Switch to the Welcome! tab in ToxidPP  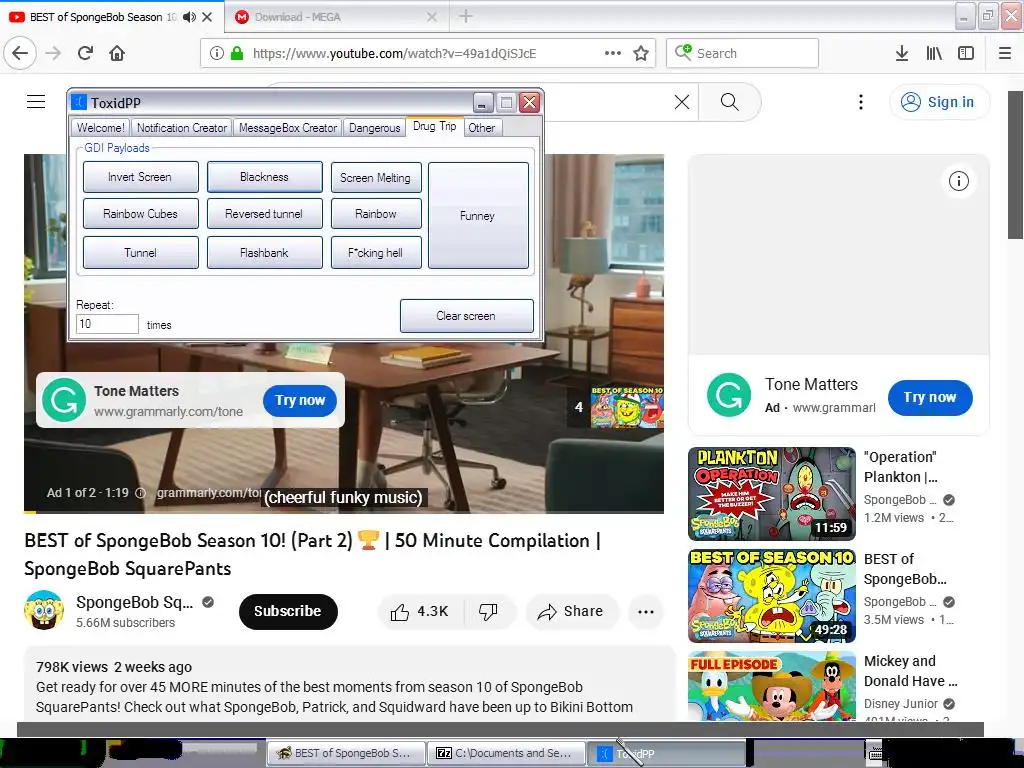coord(101,127)
